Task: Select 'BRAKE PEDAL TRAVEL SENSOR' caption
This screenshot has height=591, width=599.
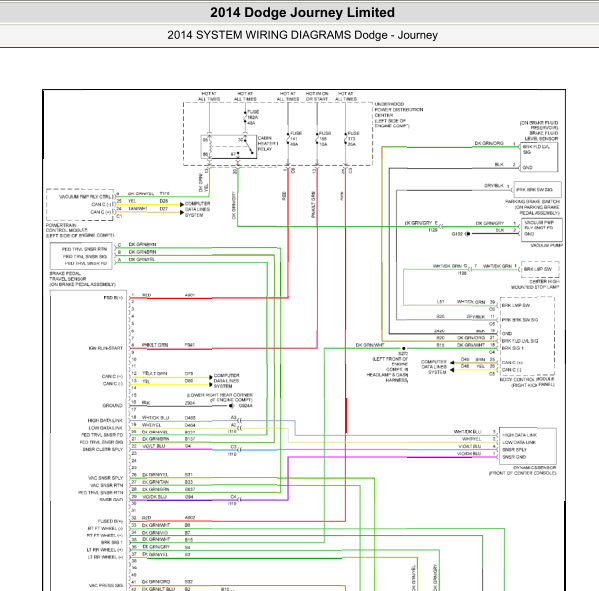Action: point(82,279)
